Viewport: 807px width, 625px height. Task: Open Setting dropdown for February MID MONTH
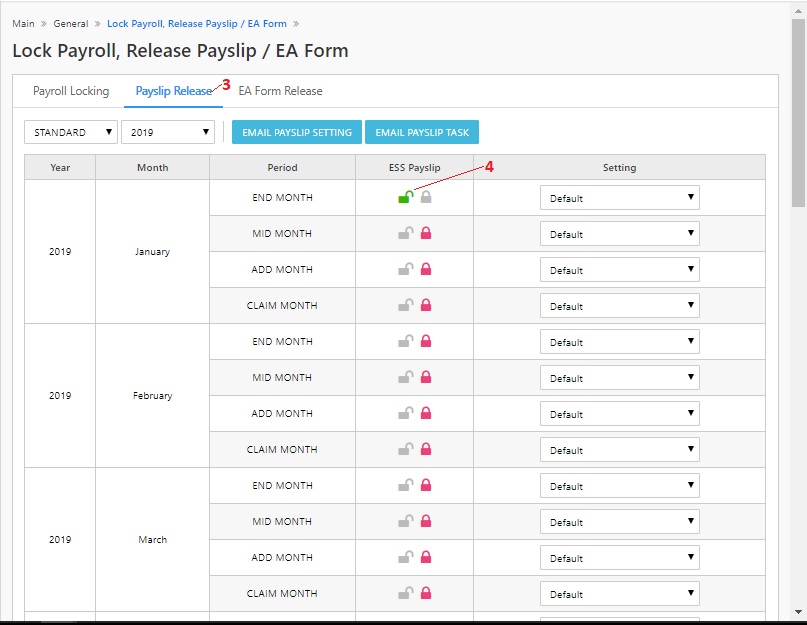(620, 378)
